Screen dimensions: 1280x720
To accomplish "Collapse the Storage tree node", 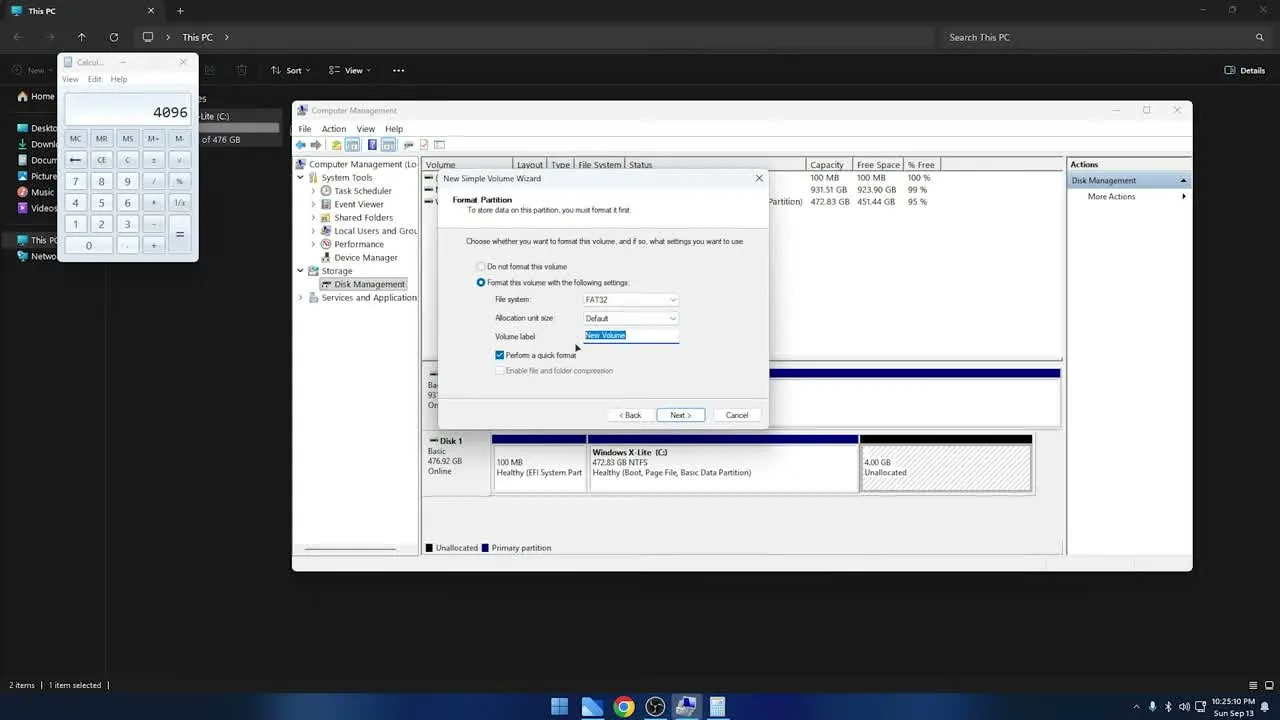I will point(300,271).
